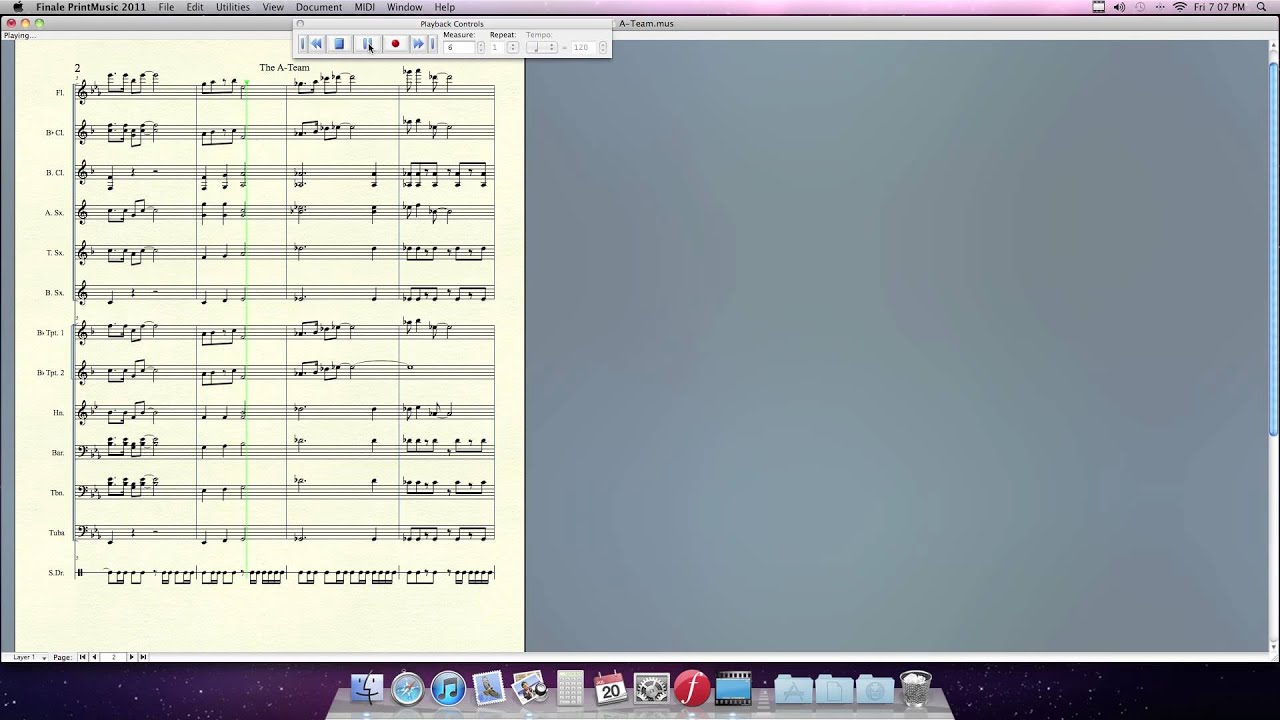Go to previous page of score

(94, 657)
